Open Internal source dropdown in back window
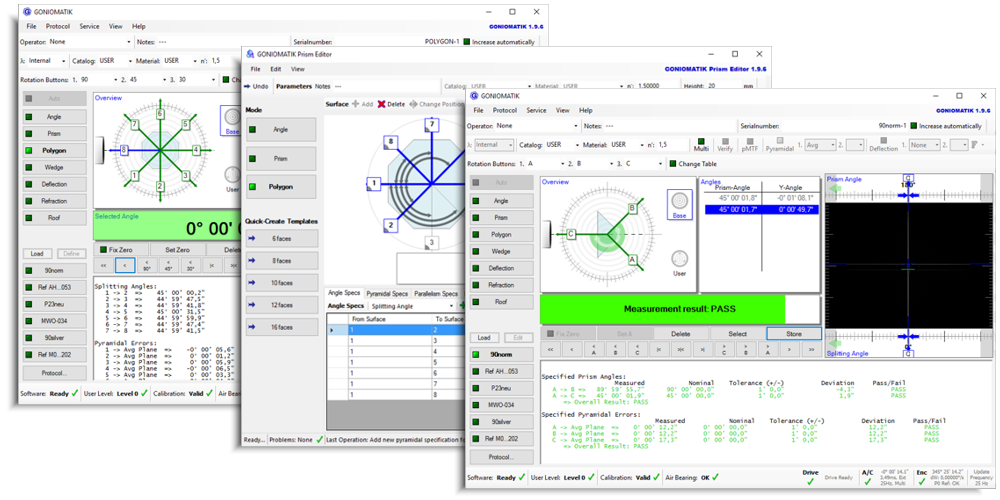1000x500 pixels. 47,61
